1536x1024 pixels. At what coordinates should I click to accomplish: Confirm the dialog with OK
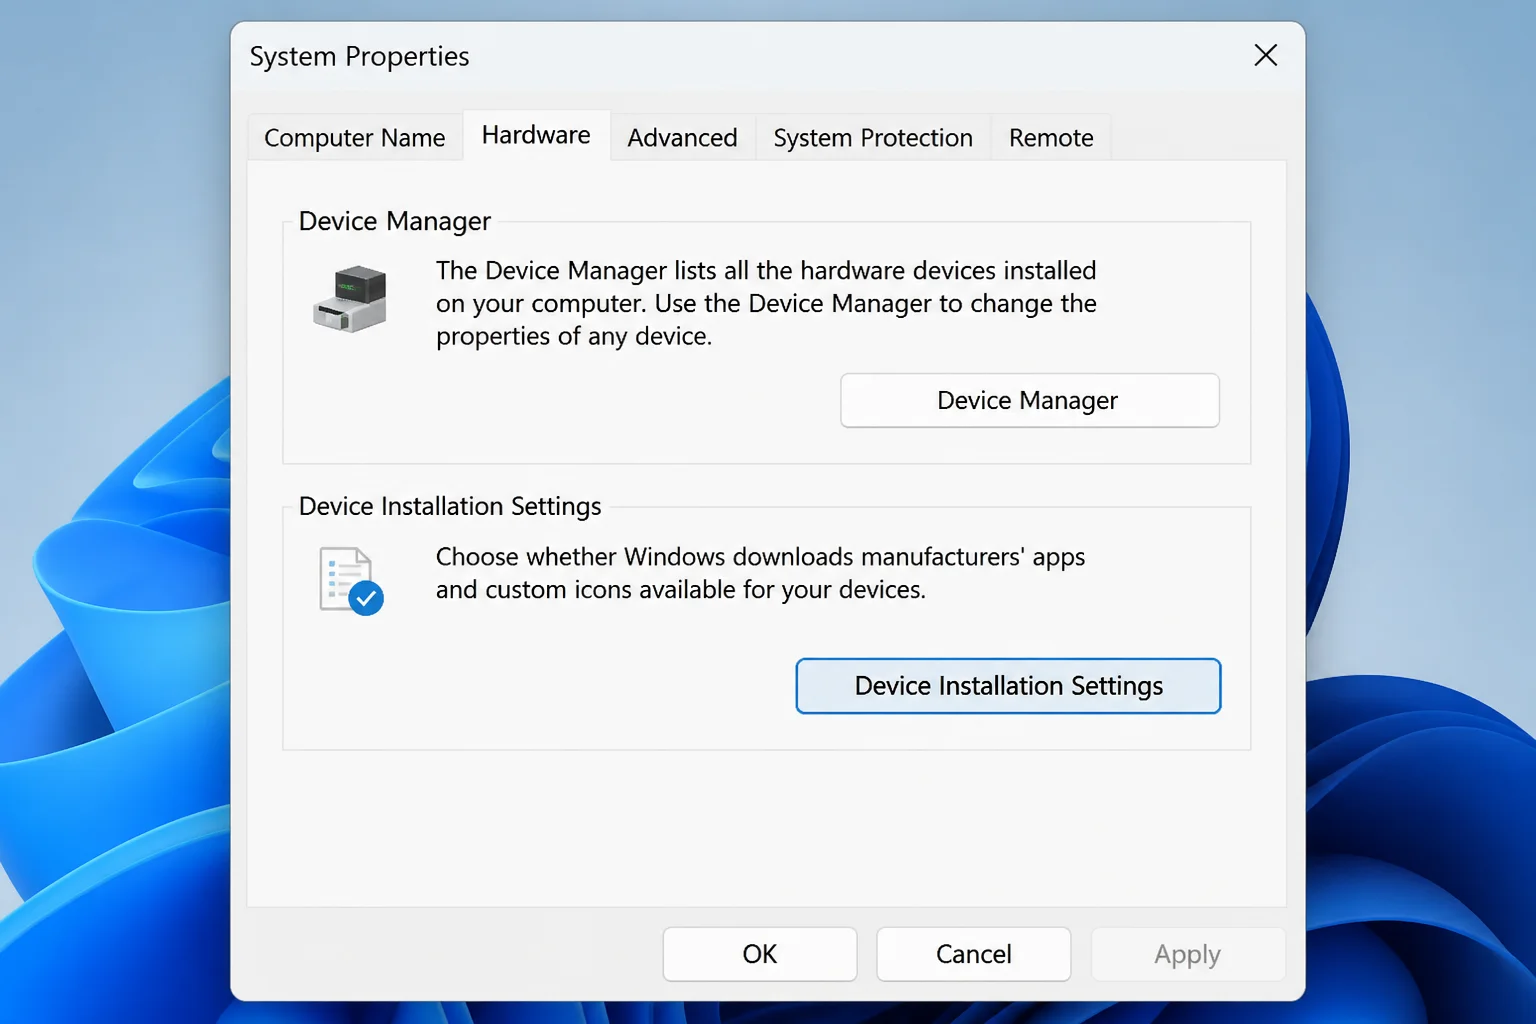coord(760,954)
